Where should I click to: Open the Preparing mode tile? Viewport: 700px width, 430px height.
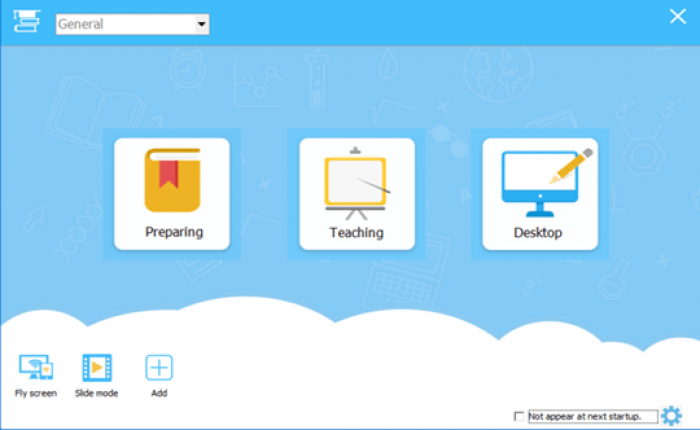[x=172, y=193]
